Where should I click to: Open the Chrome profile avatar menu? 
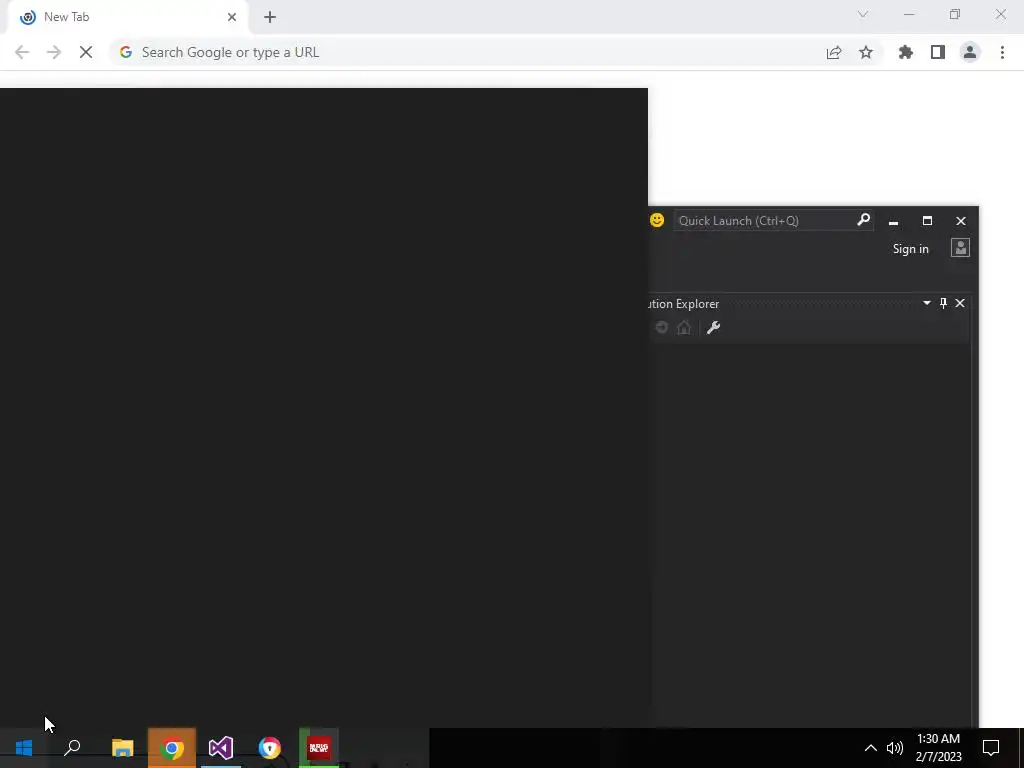[x=970, y=52]
